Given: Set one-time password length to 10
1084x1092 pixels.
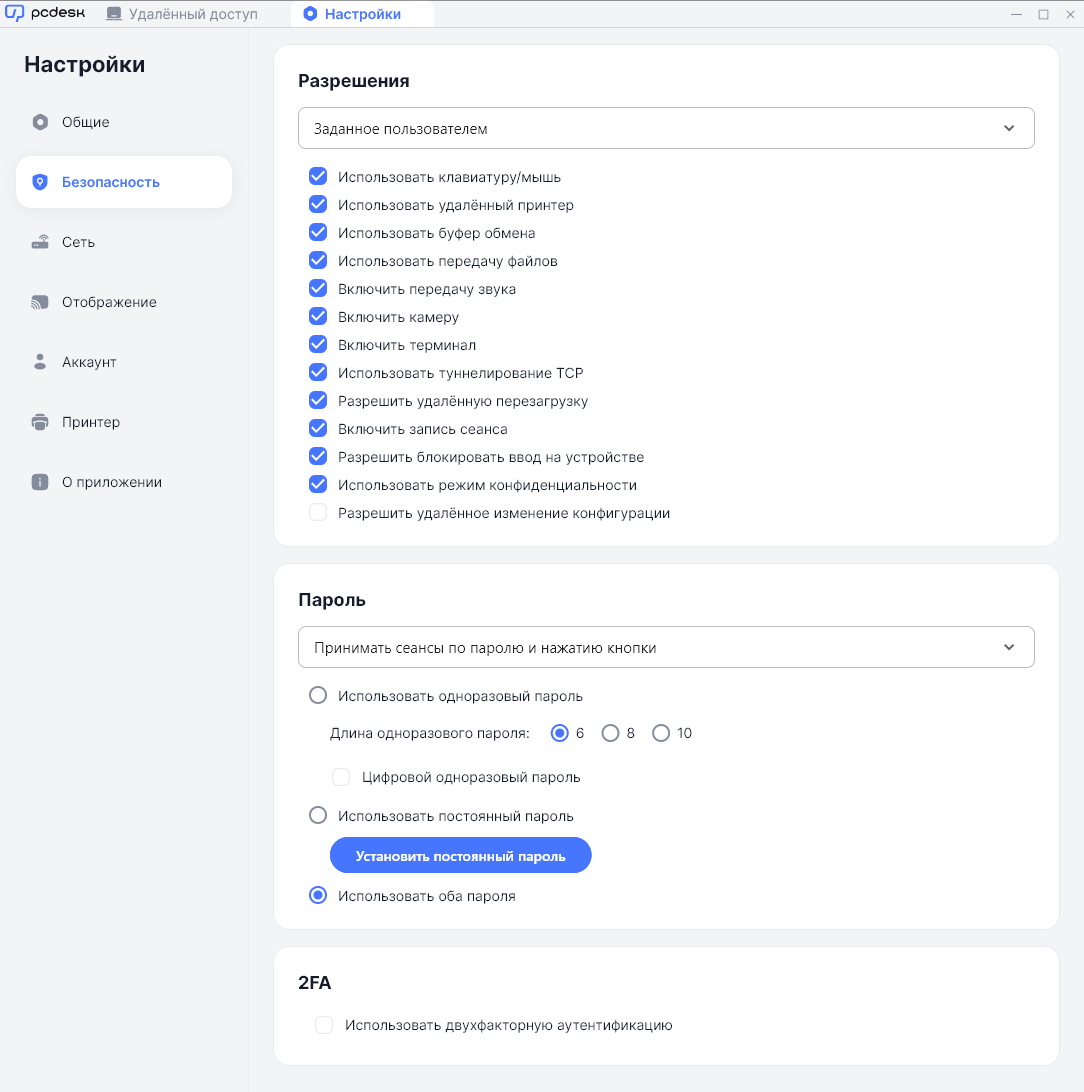Looking at the screenshot, I should pos(661,733).
